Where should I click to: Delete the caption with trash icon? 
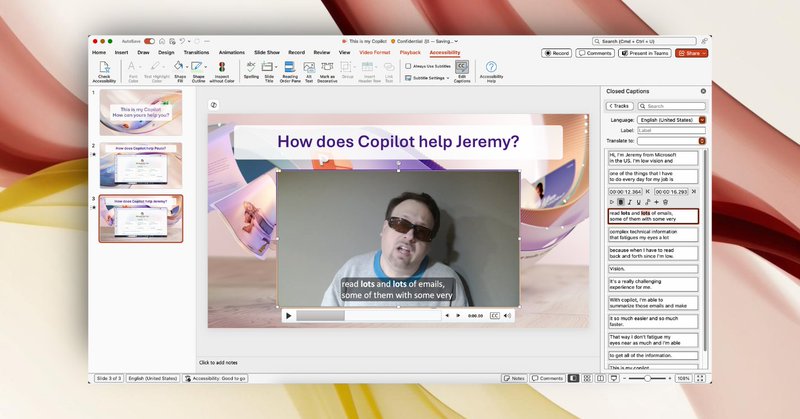pos(665,202)
